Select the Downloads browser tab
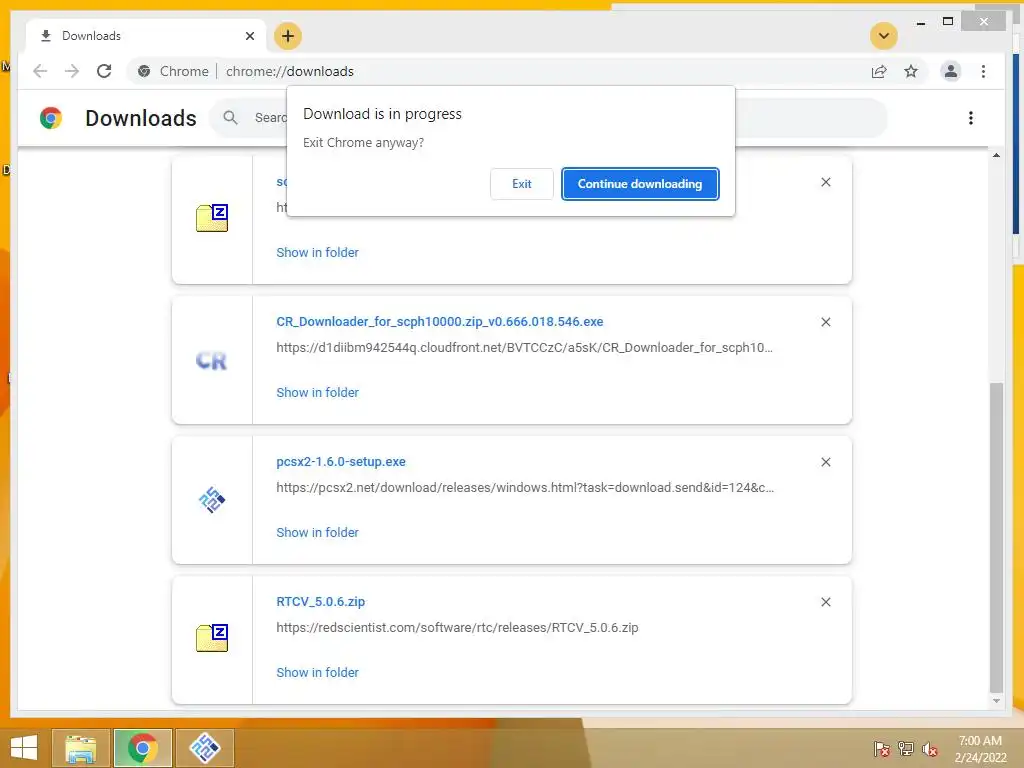 pyautogui.click(x=146, y=36)
